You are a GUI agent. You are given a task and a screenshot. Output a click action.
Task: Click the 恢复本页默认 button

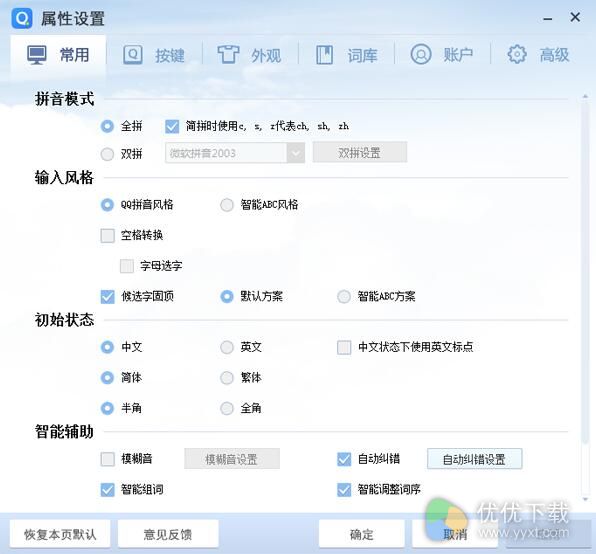pos(60,534)
